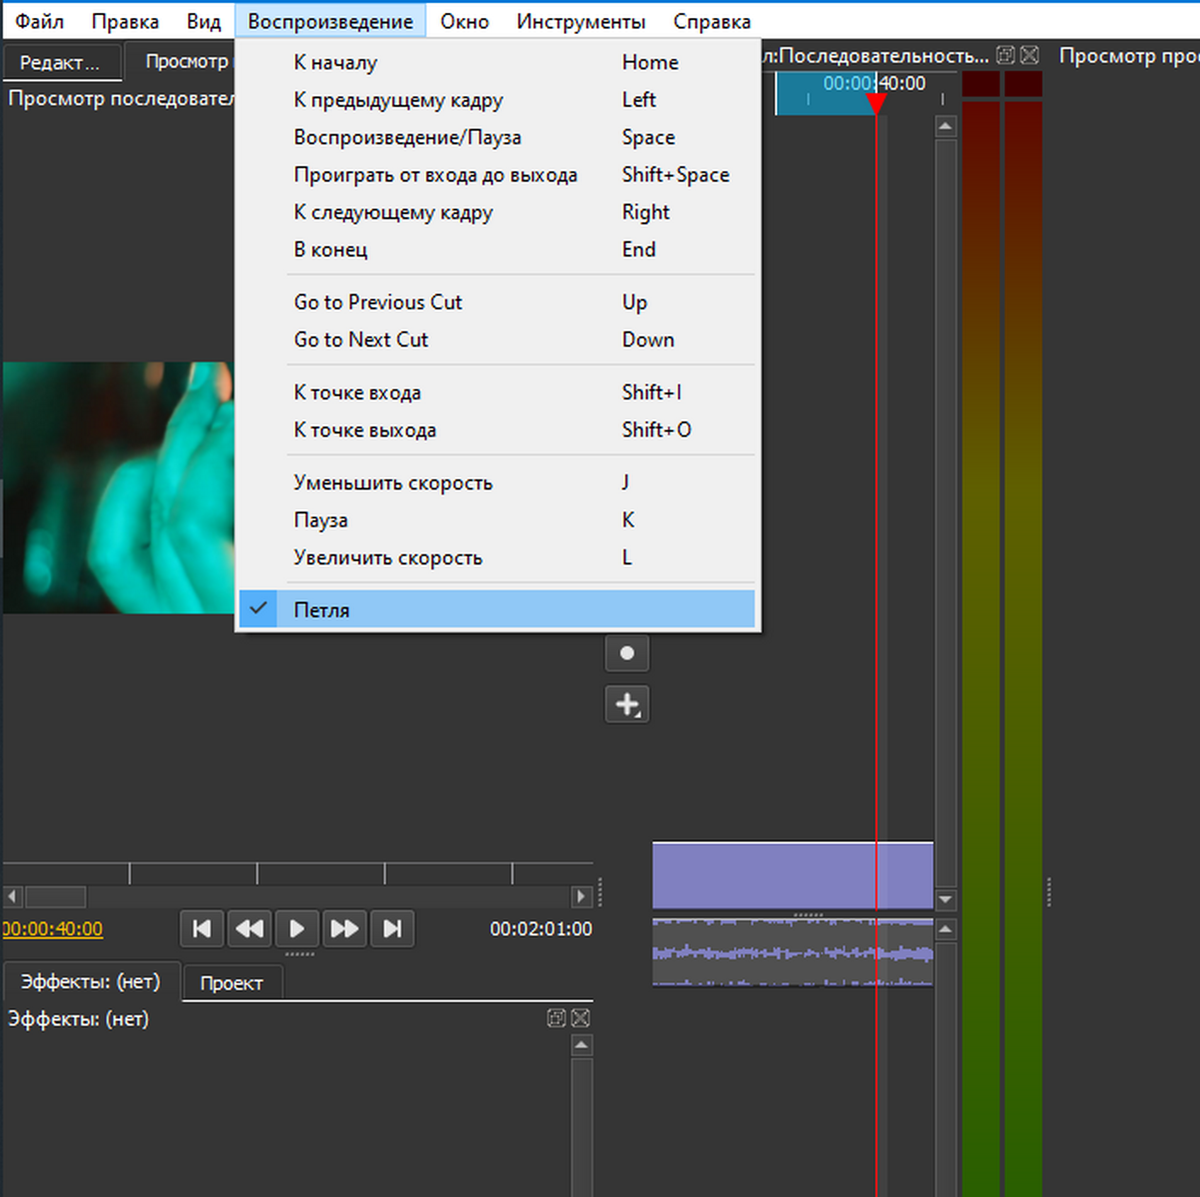Click current timecode 00:00:40:00 under viewer
The width and height of the screenshot is (1200, 1197).
pos(53,929)
